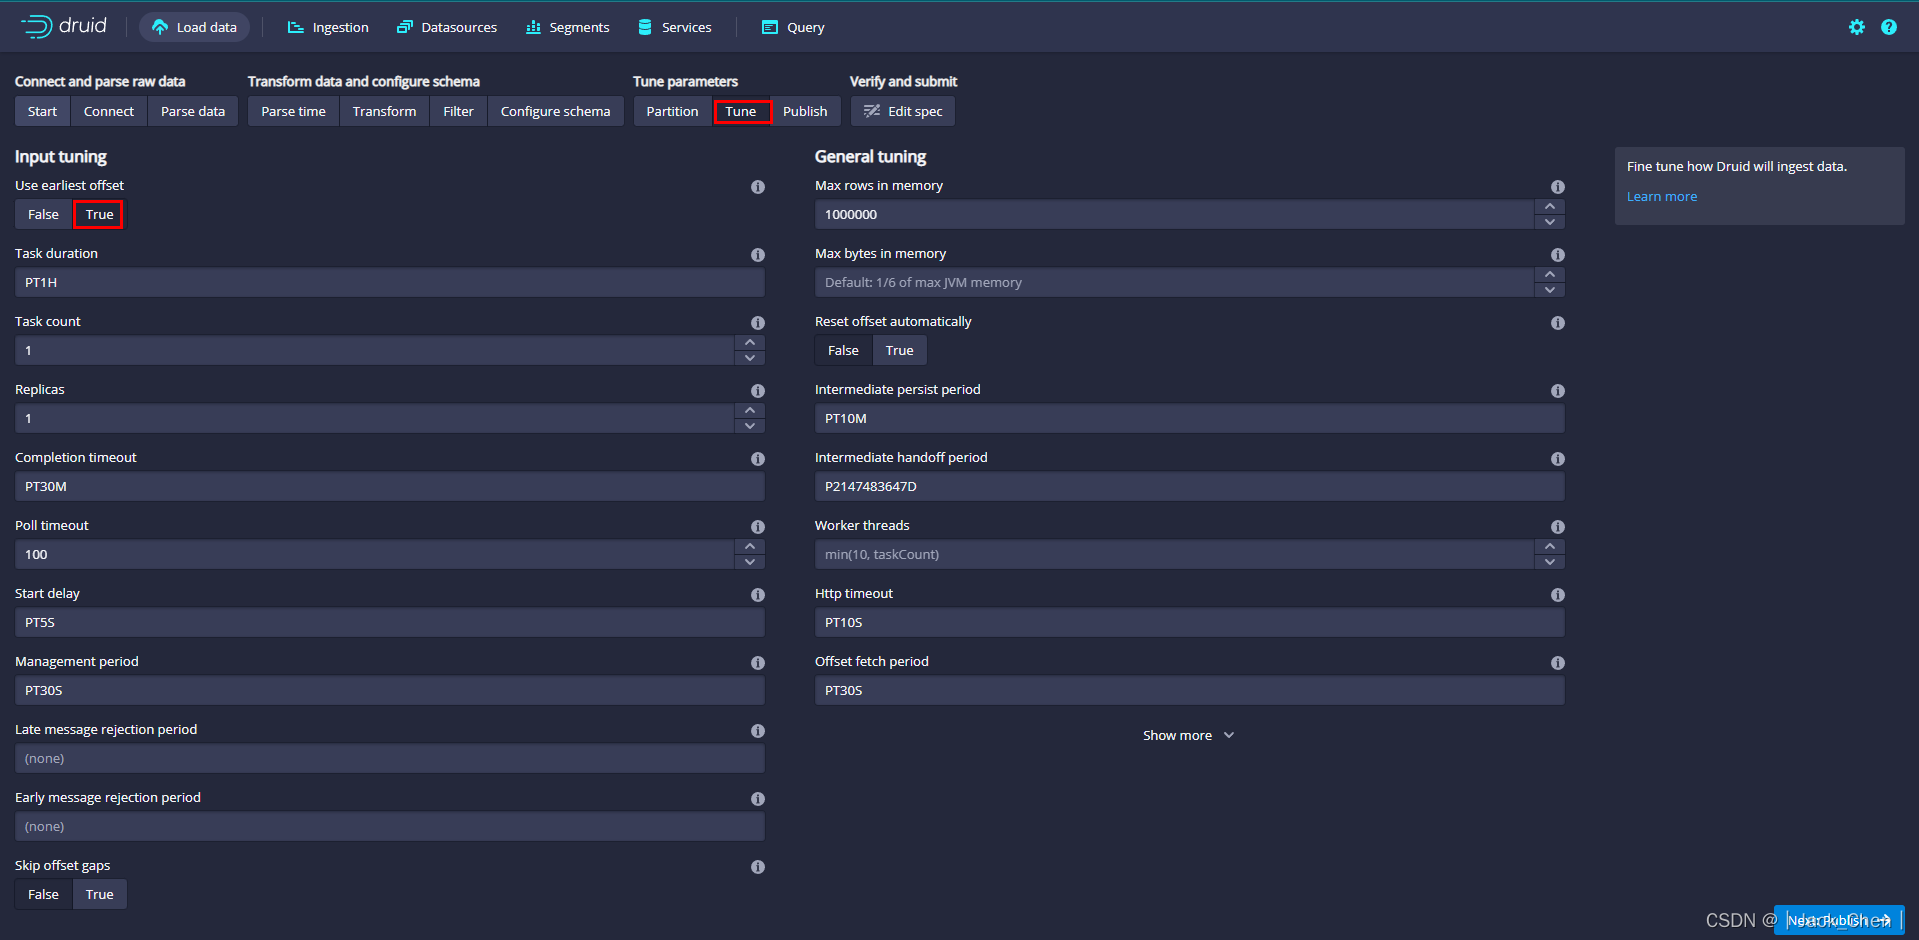Open the Filter step

(458, 111)
